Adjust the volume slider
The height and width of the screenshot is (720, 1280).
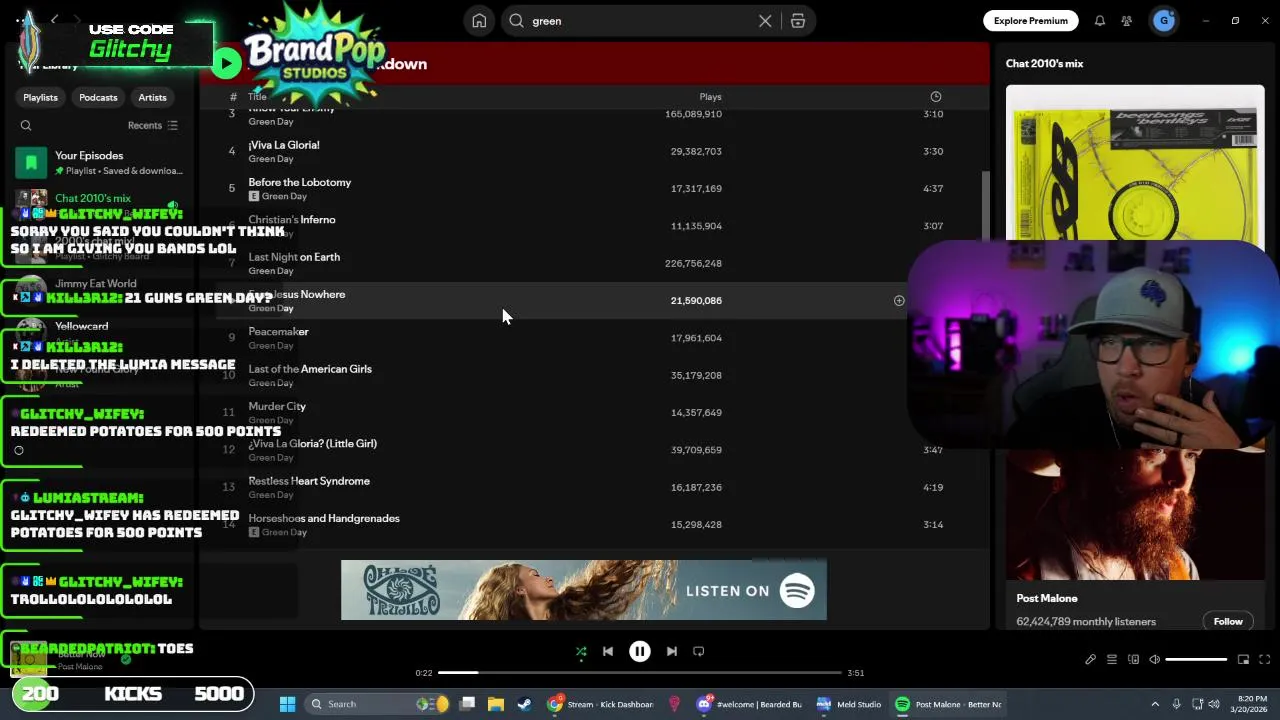[x=1196, y=660]
